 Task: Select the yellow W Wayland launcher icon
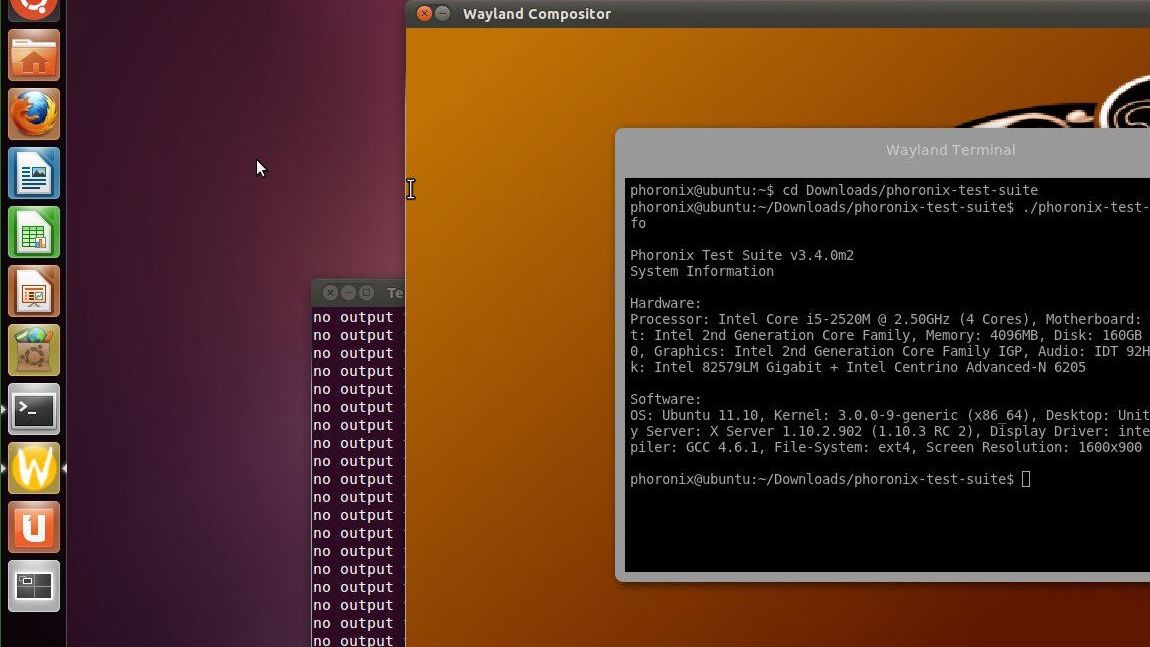tap(34, 468)
